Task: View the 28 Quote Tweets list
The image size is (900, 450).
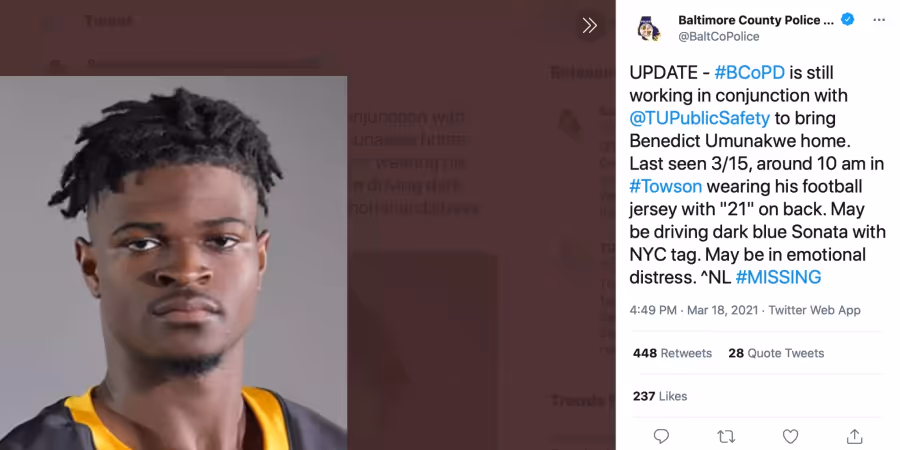Action: [x=776, y=353]
